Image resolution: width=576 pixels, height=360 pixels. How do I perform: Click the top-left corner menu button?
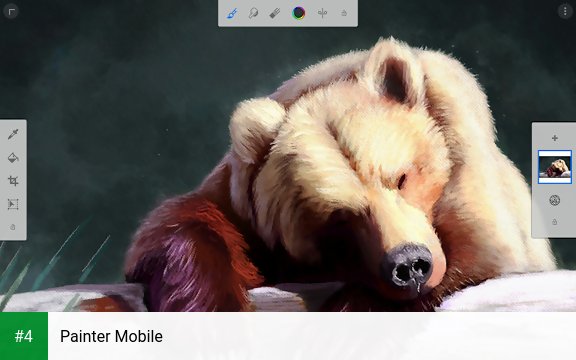[x=11, y=11]
